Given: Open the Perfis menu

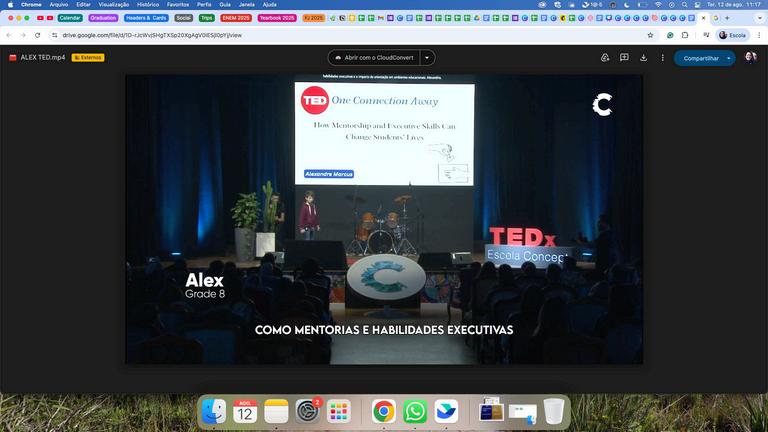Looking at the screenshot, I should click(x=204, y=4).
